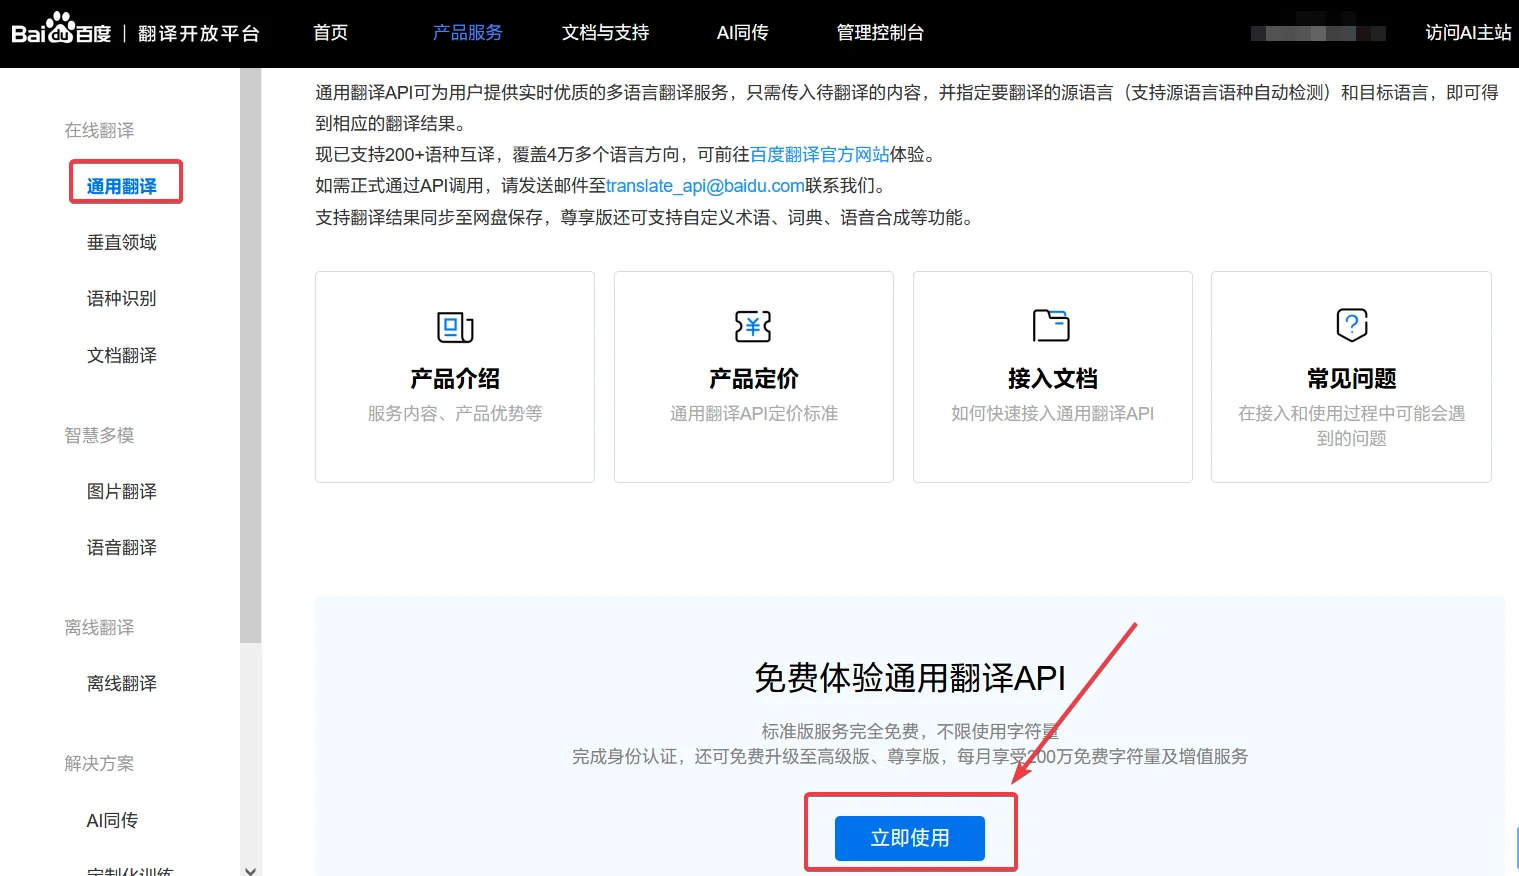
Task: Click the 产品介绍 document icon
Action: tap(455, 326)
